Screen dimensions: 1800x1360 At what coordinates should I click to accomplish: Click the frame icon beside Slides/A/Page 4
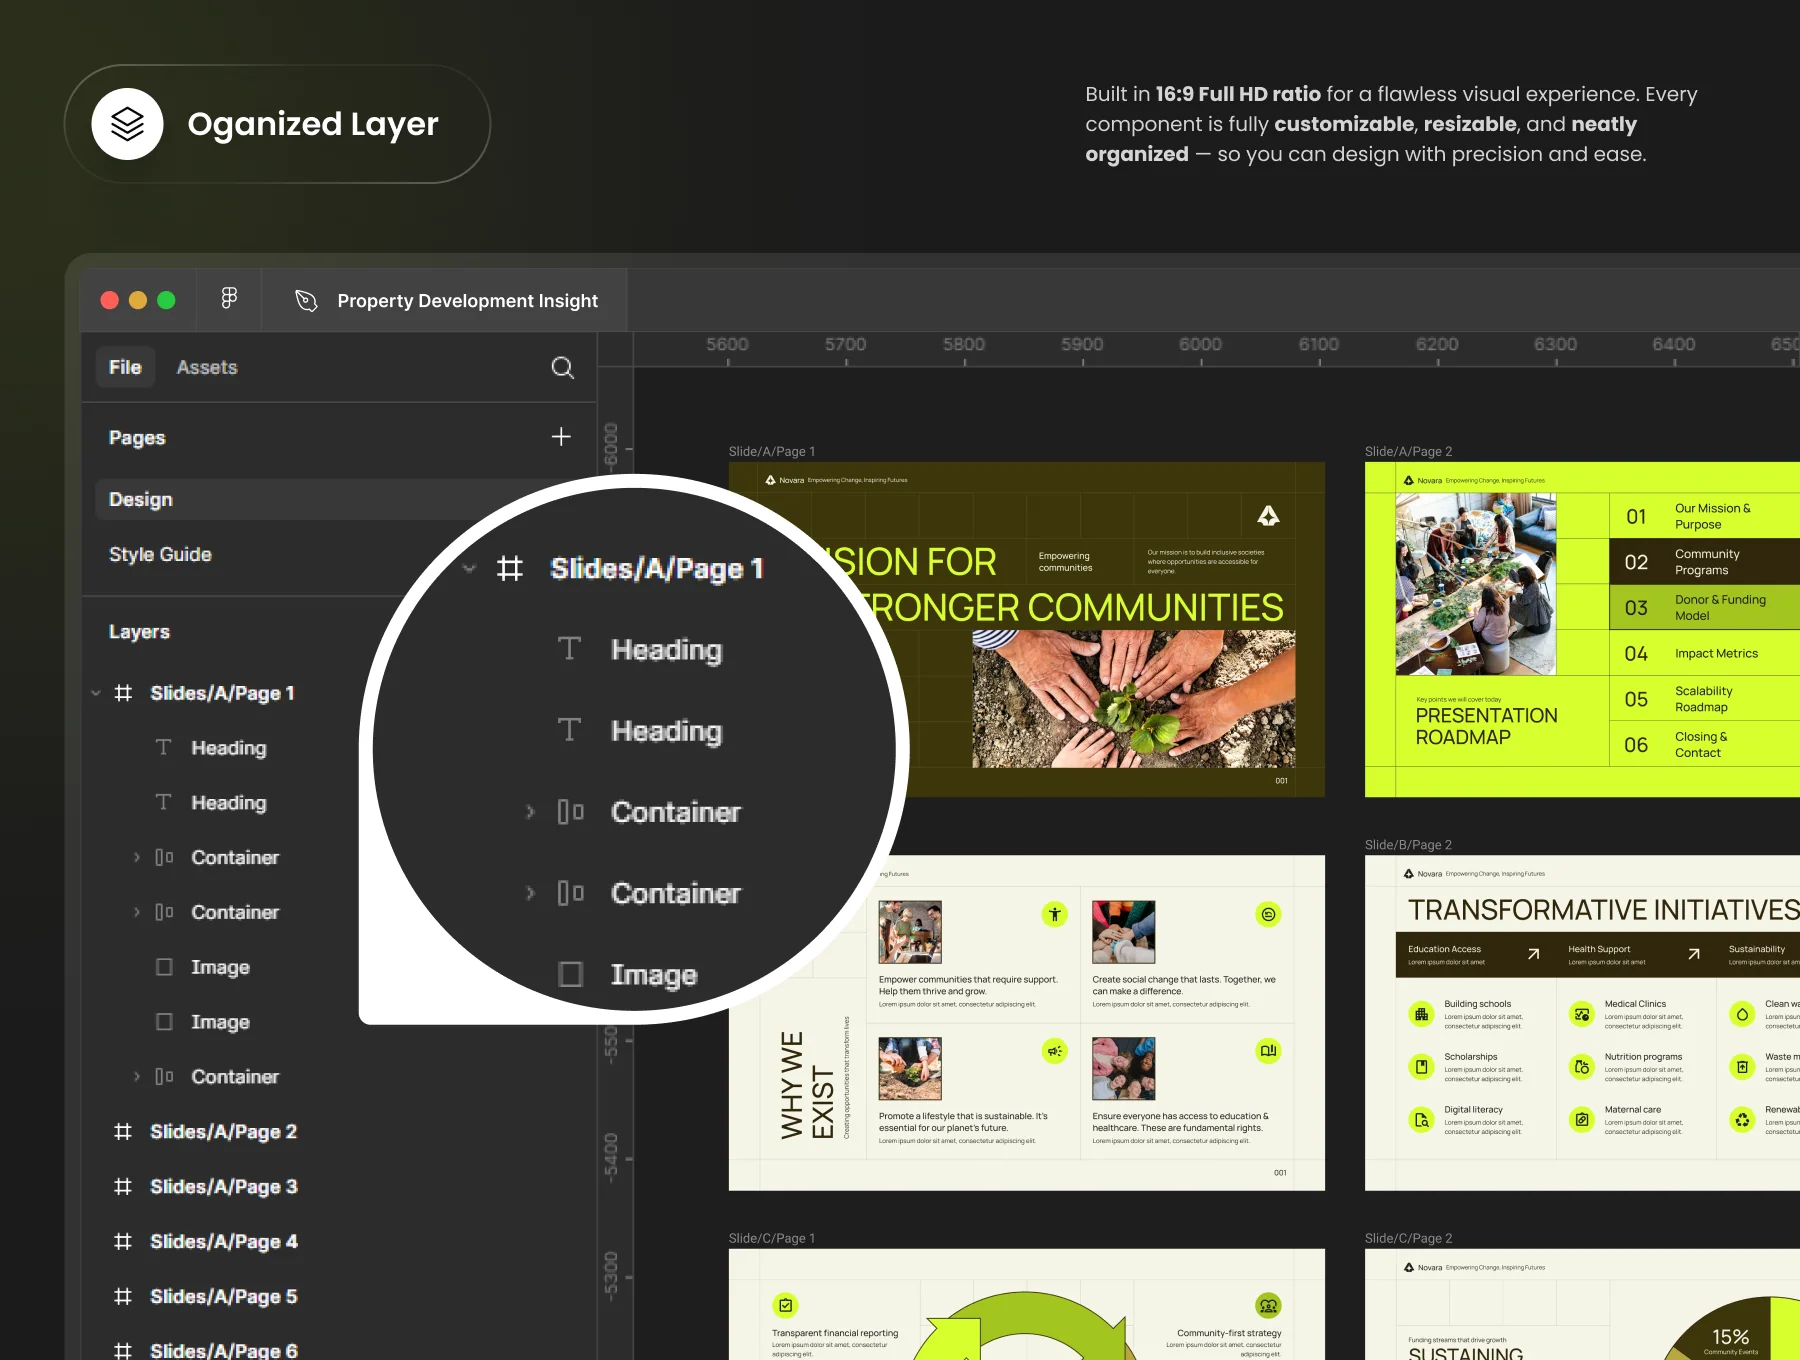[x=123, y=1241]
